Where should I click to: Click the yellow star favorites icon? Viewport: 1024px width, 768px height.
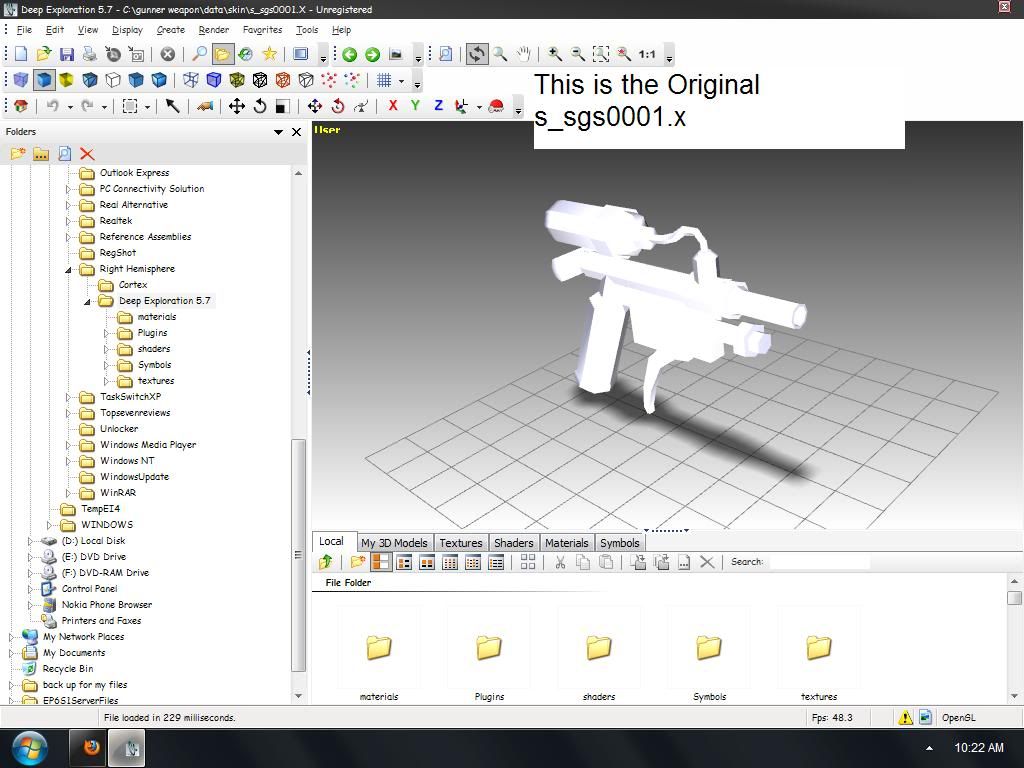pos(269,54)
